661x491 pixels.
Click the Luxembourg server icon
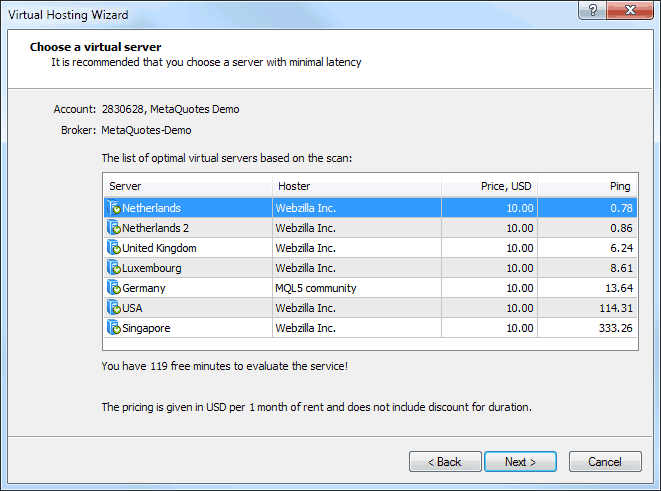tap(114, 268)
